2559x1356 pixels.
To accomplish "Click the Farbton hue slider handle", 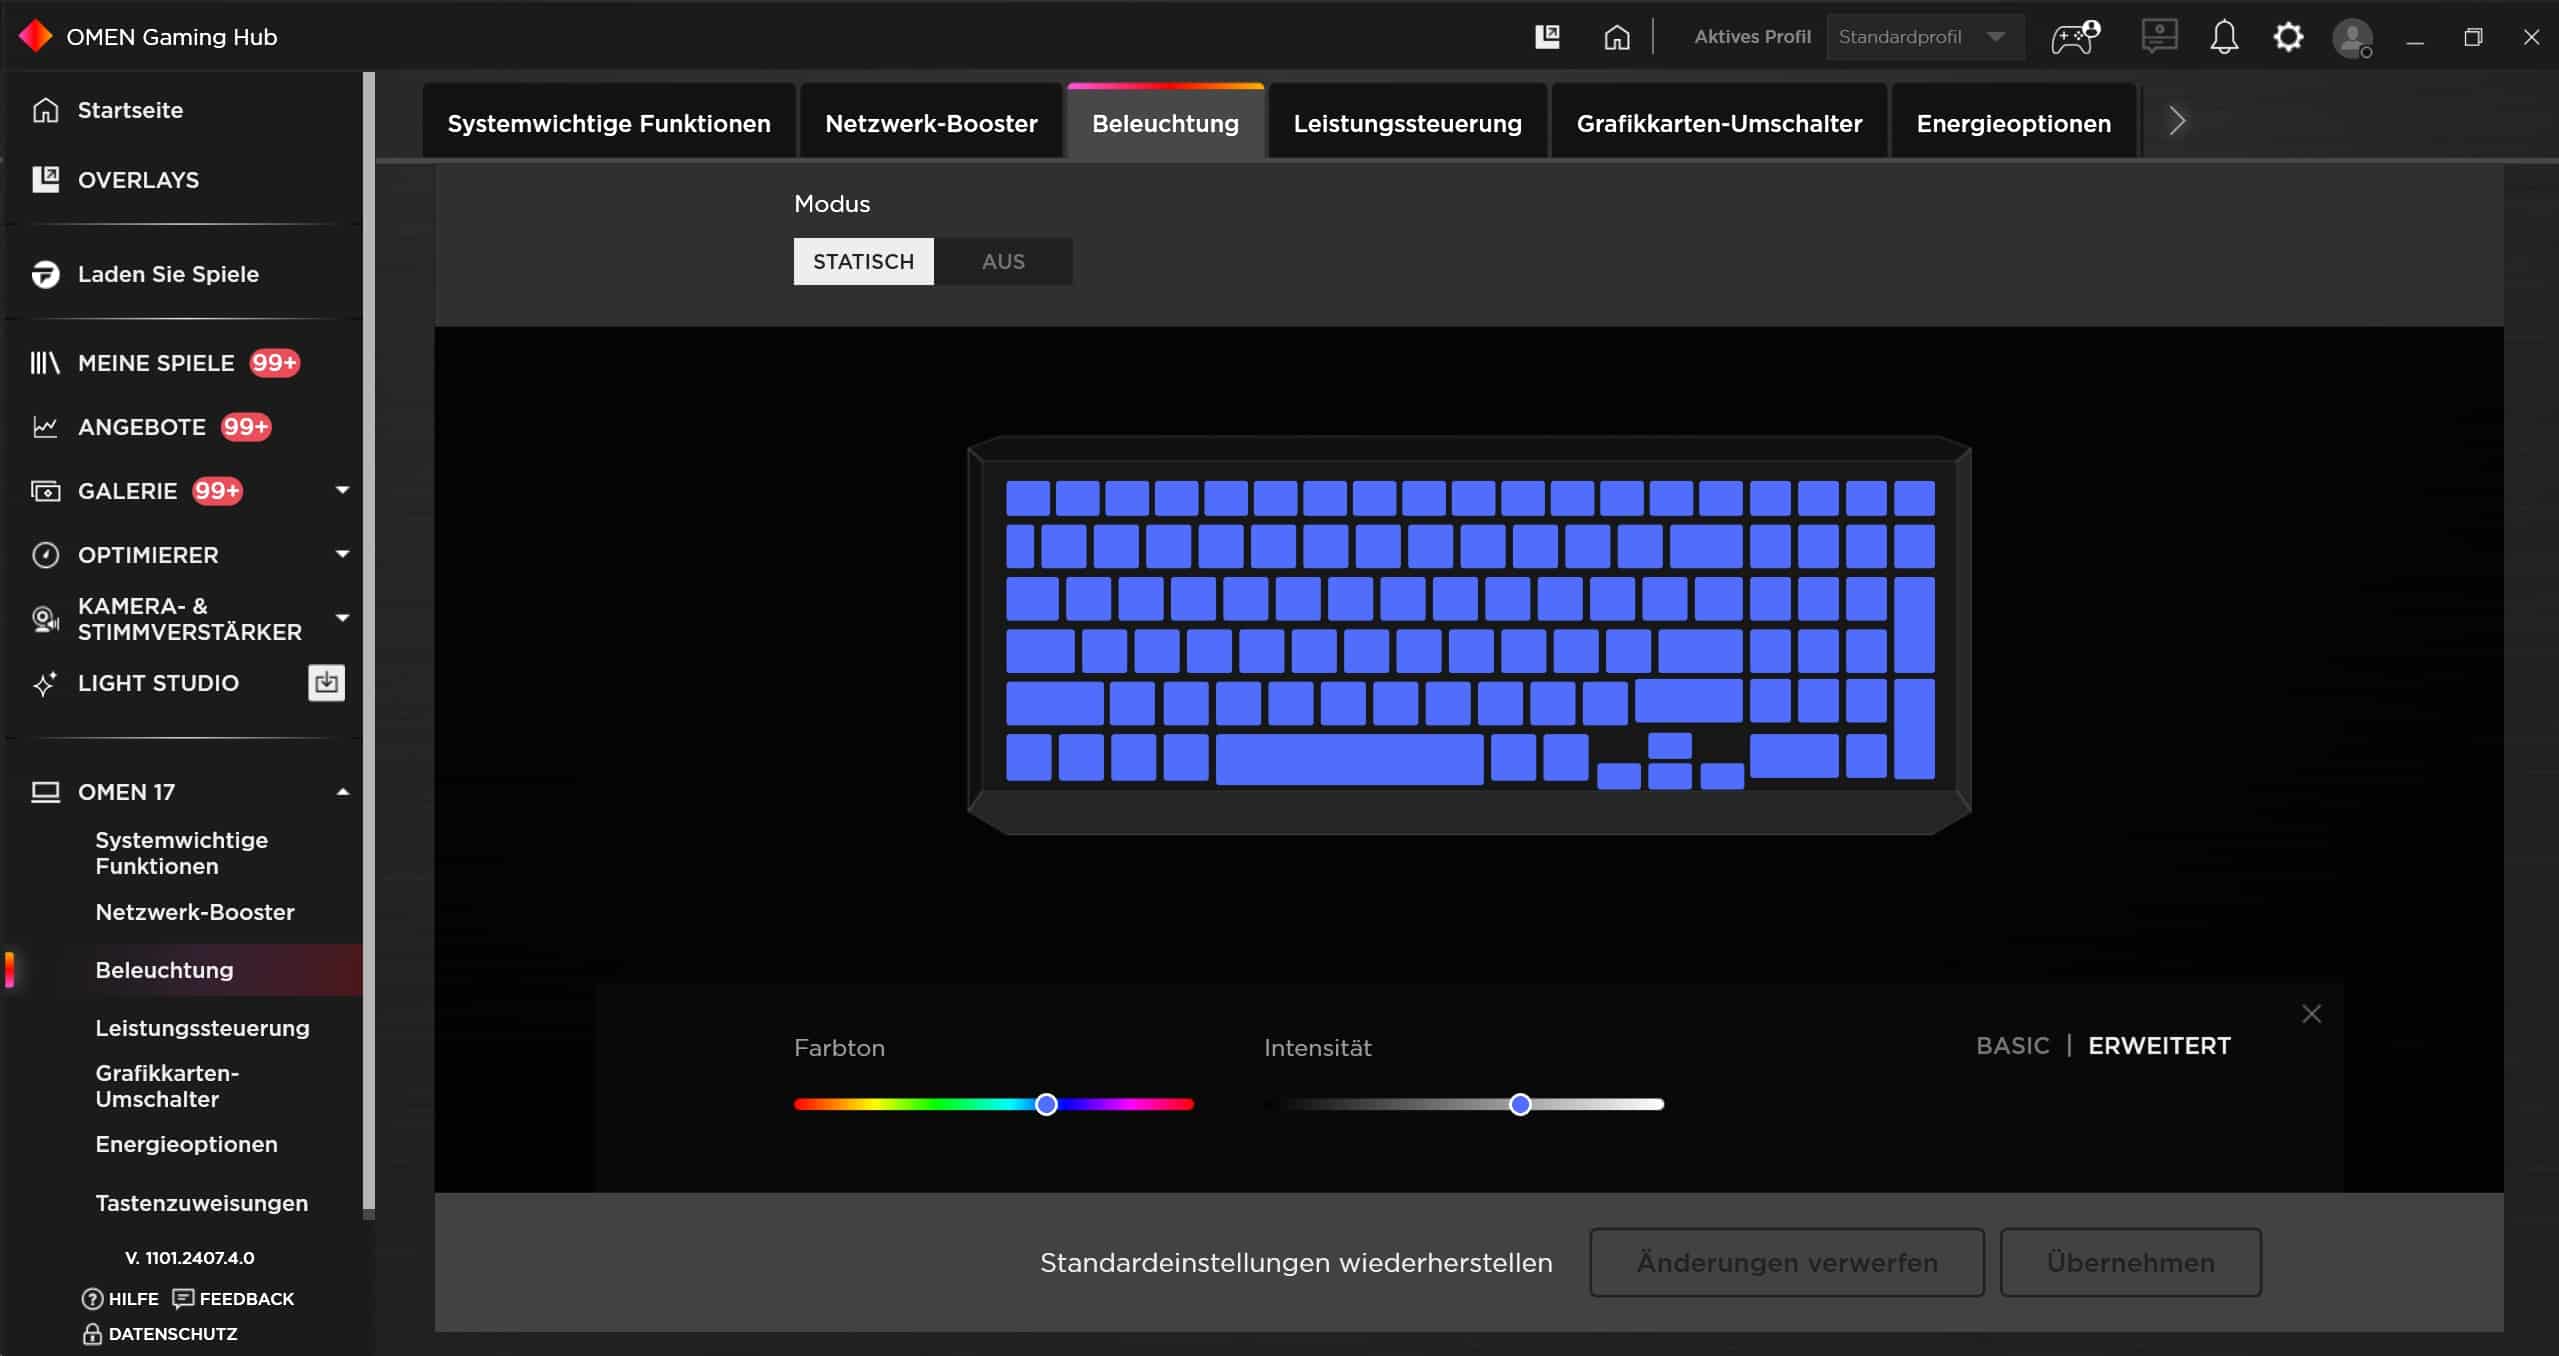I will point(1046,1104).
